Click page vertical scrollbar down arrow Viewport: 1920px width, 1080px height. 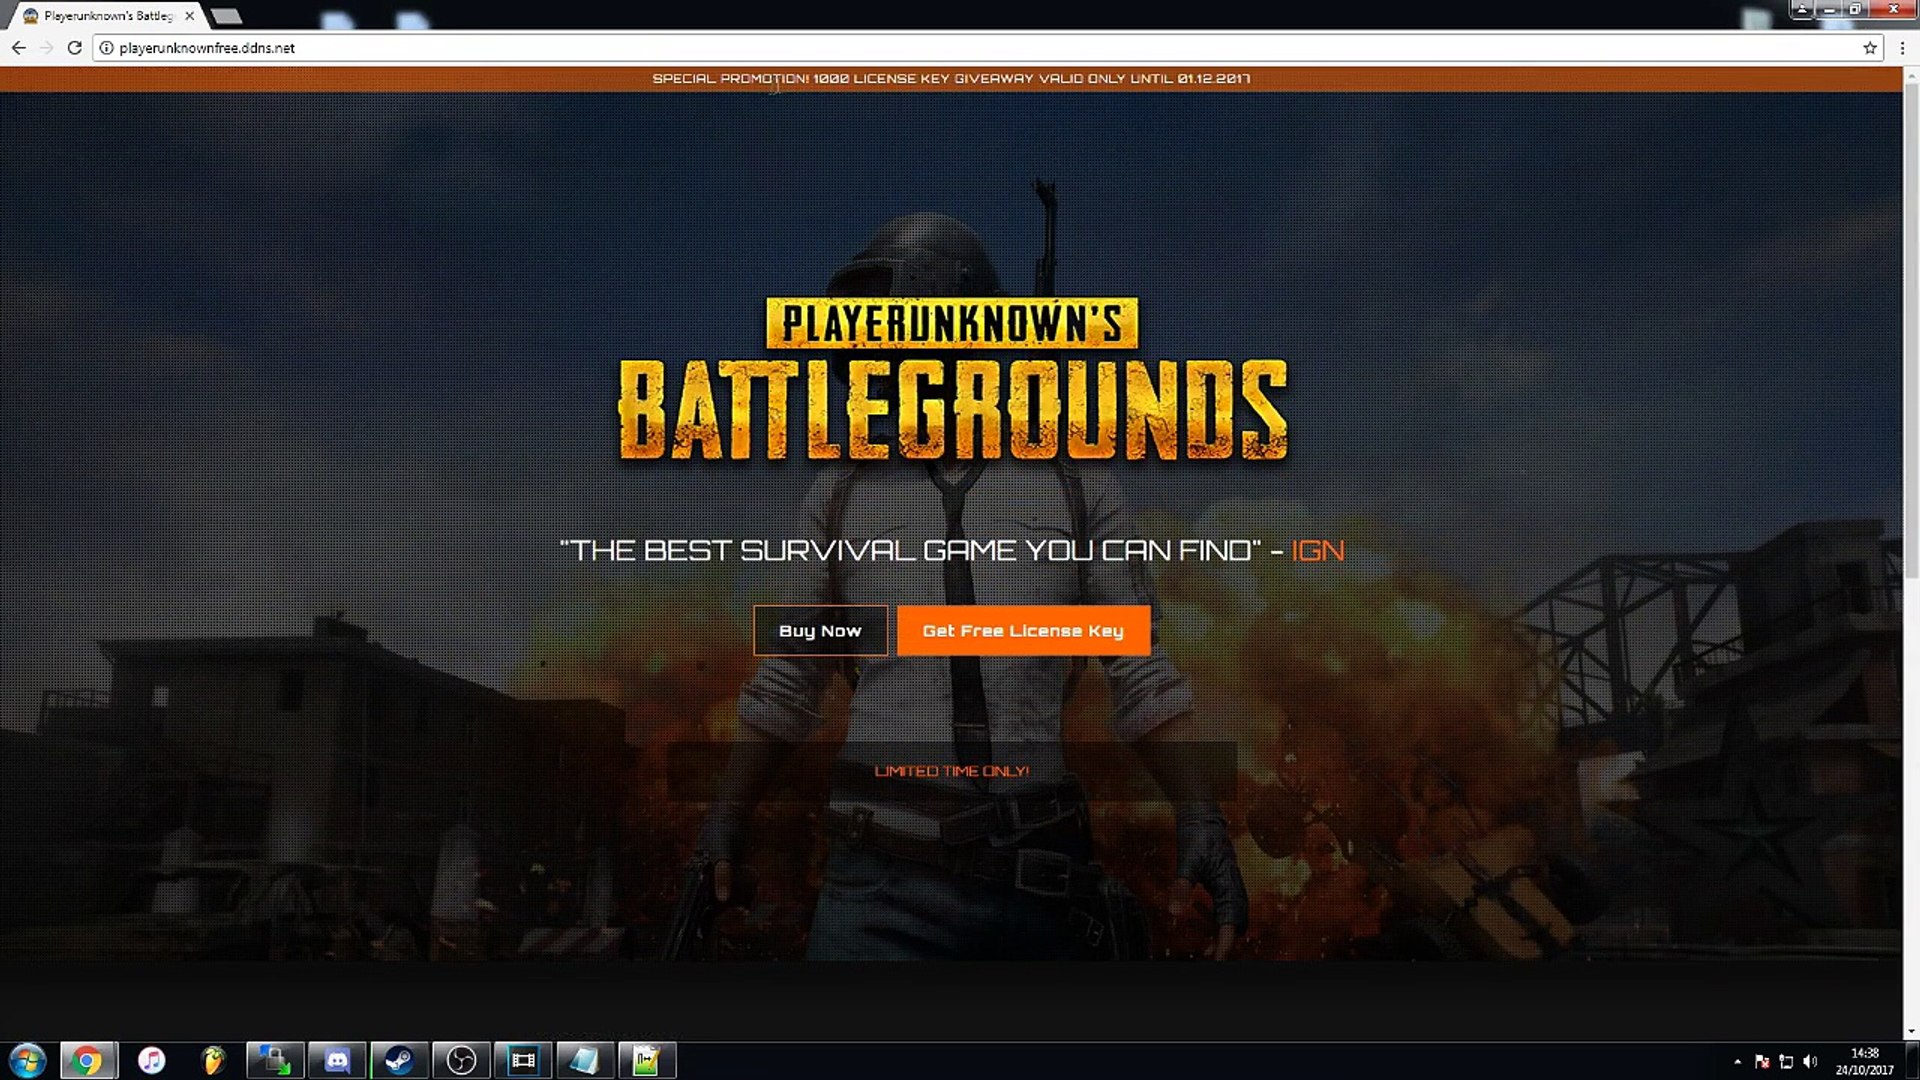coord(1910,1031)
